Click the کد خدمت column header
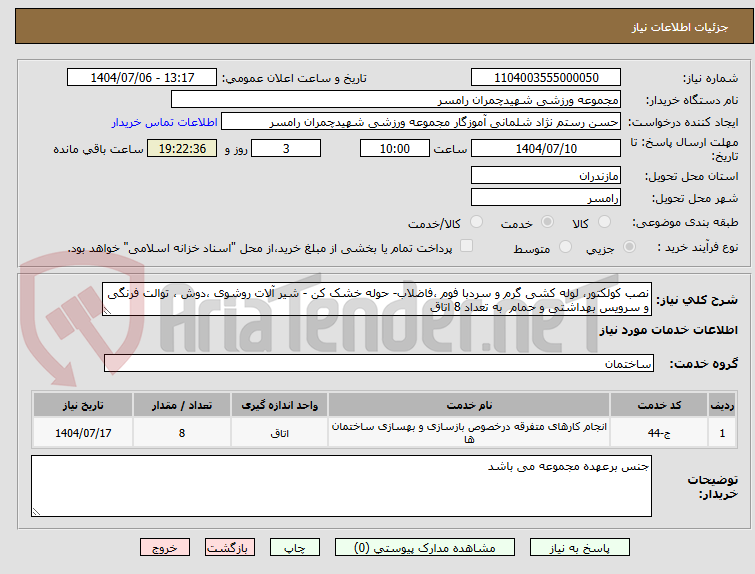The height and width of the screenshot is (574, 755). [659, 405]
